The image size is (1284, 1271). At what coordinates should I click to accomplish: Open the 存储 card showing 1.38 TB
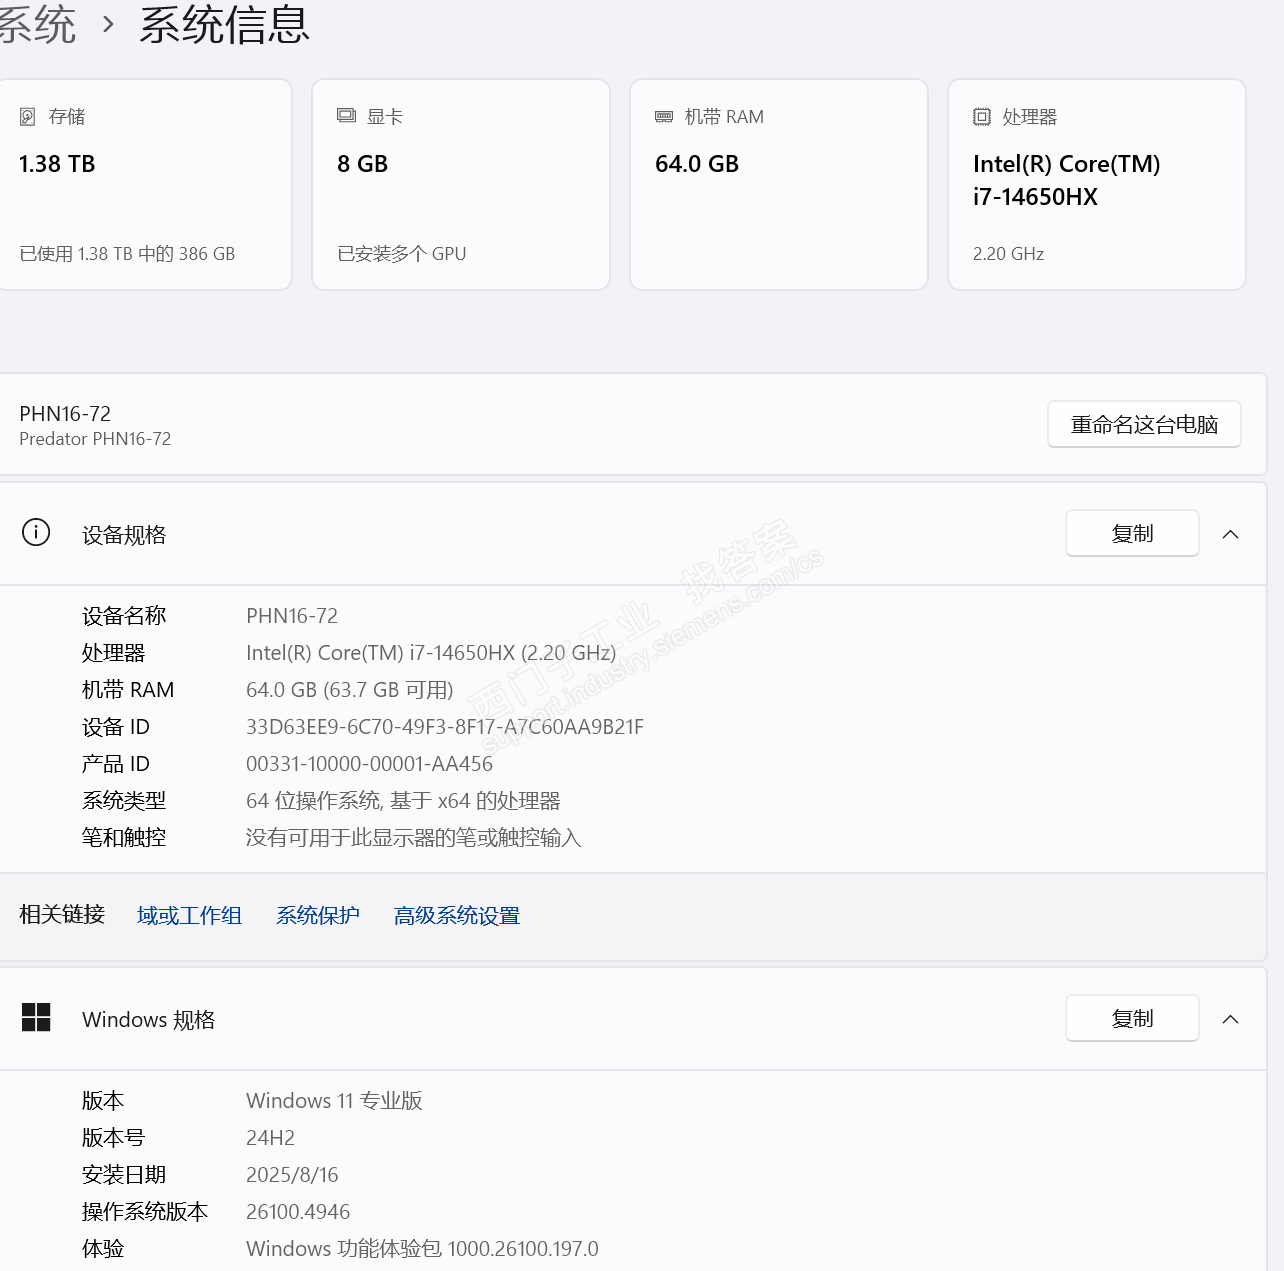(x=145, y=185)
